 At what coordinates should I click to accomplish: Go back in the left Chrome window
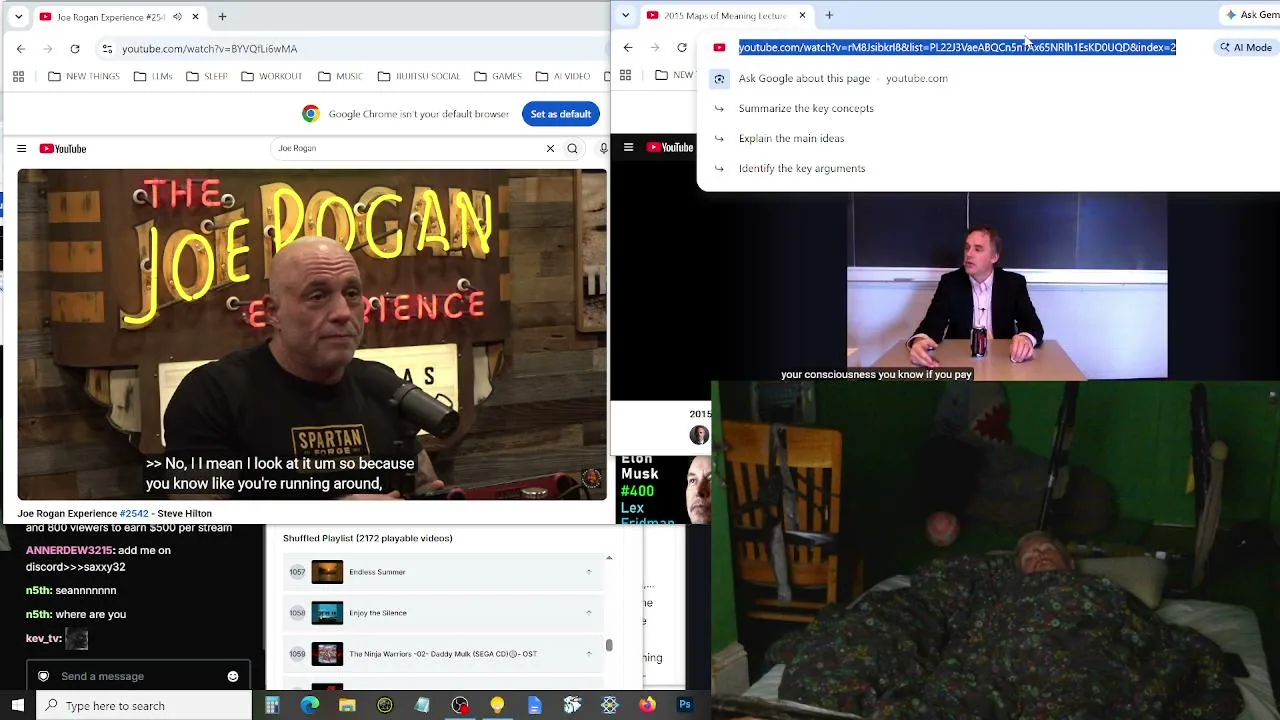(21, 48)
